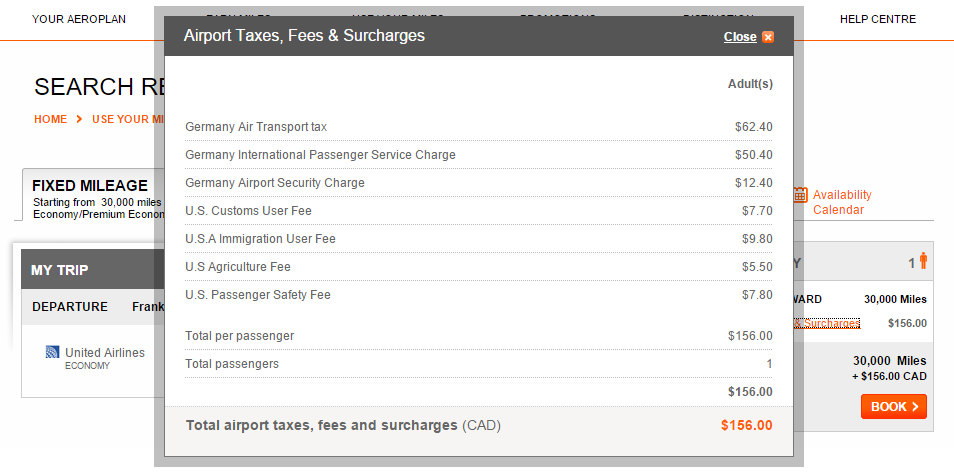Go to the HOME breadcrumb link
This screenshot has height=475, width=954.
point(50,119)
